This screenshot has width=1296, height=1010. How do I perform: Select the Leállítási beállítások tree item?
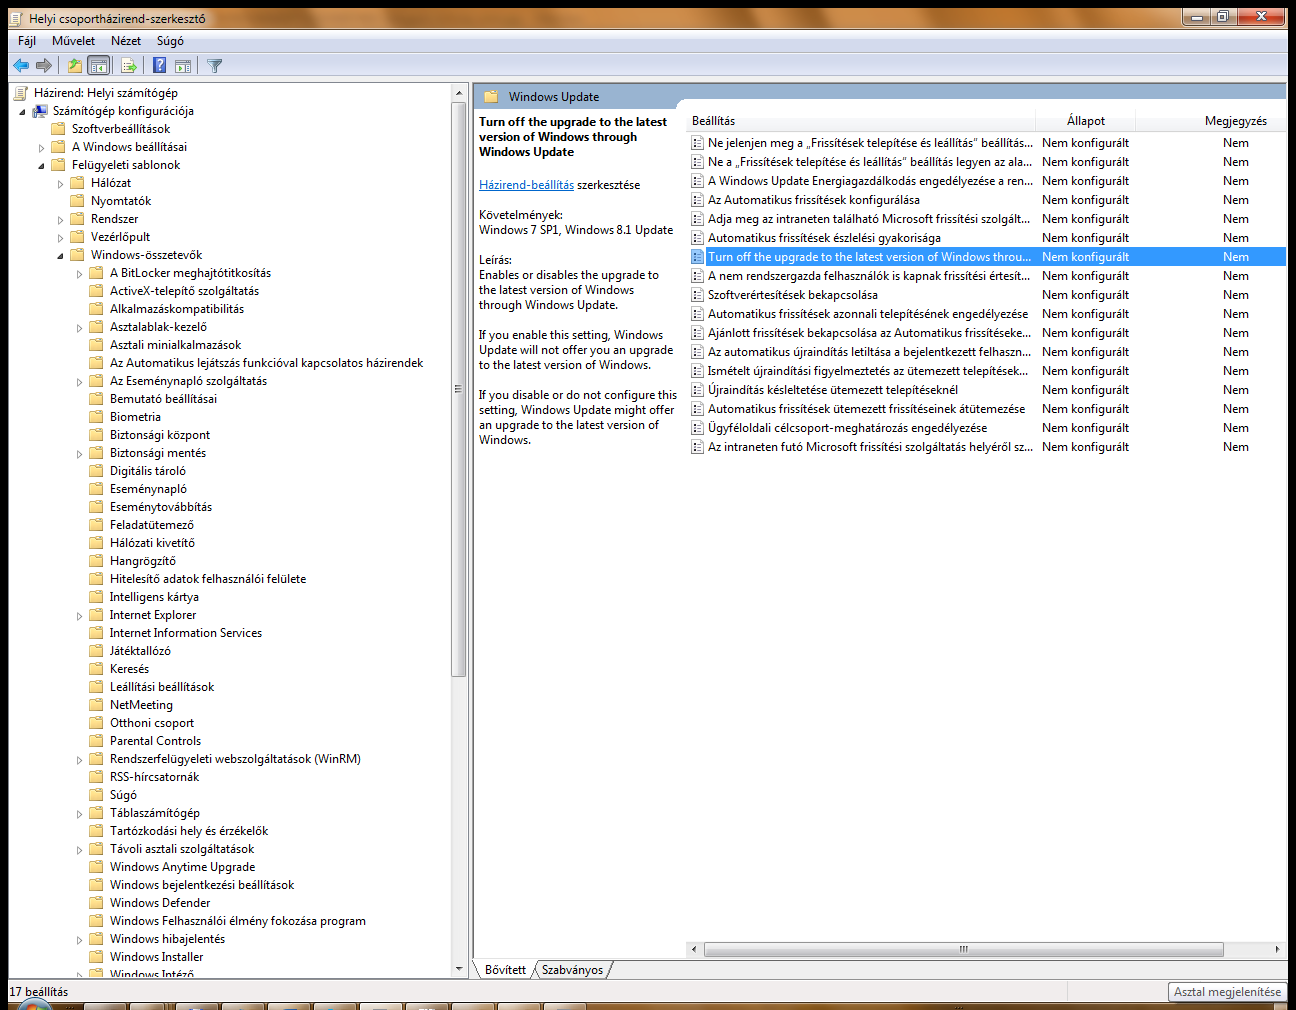[162, 687]
